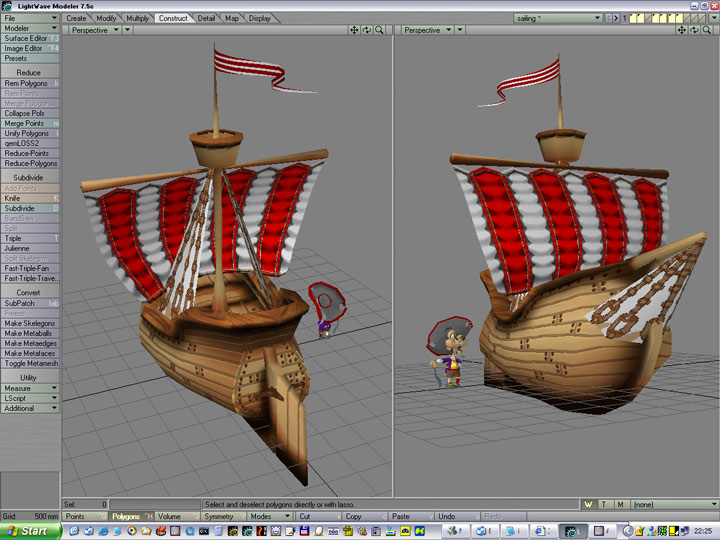Click Merge Points

30,123
